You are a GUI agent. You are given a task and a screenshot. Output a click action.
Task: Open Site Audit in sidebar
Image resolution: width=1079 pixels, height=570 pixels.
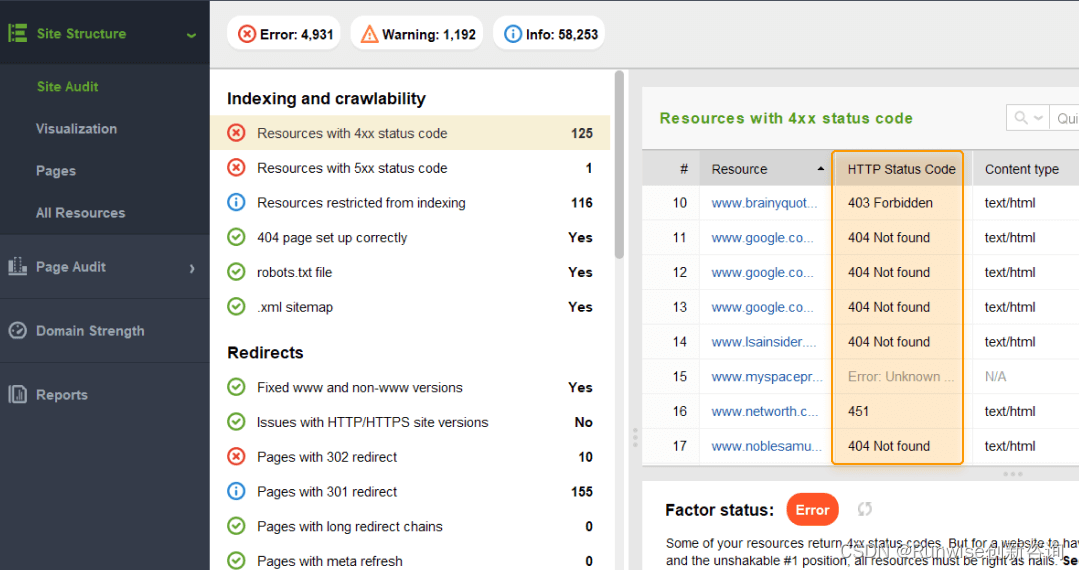[67, 87]
